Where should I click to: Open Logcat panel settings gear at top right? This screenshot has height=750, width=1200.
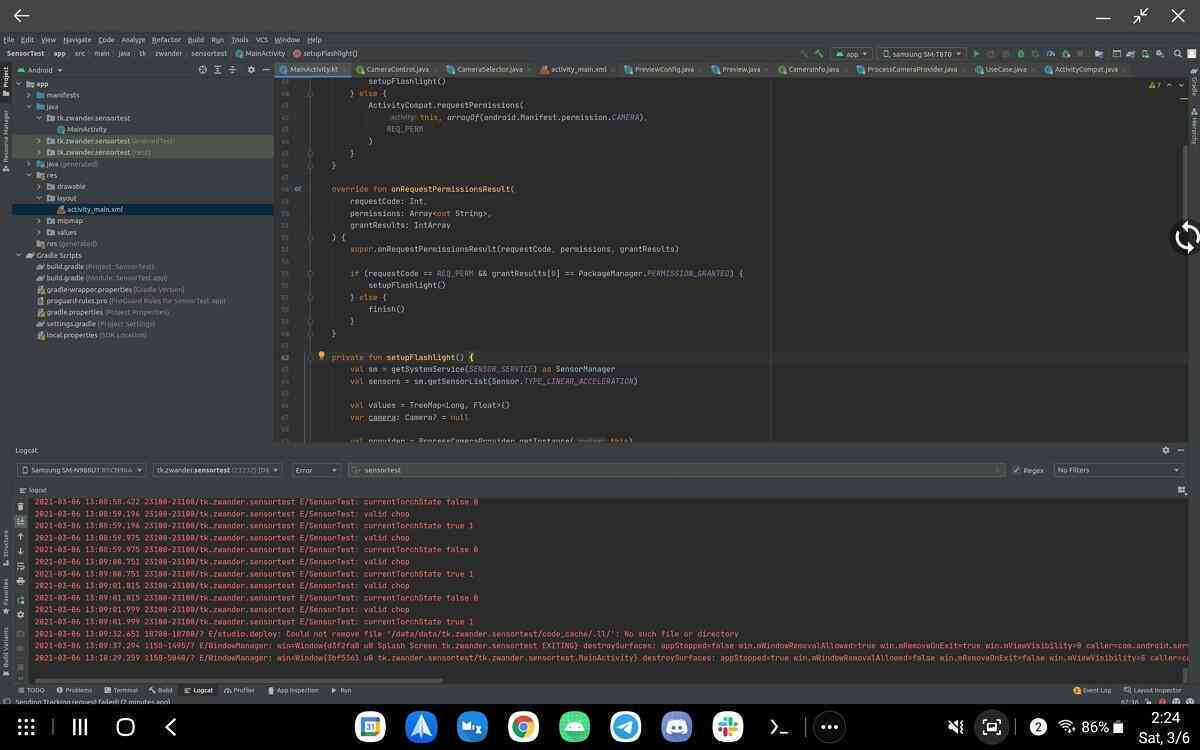pyautogui.click(x=1165, y=450)
